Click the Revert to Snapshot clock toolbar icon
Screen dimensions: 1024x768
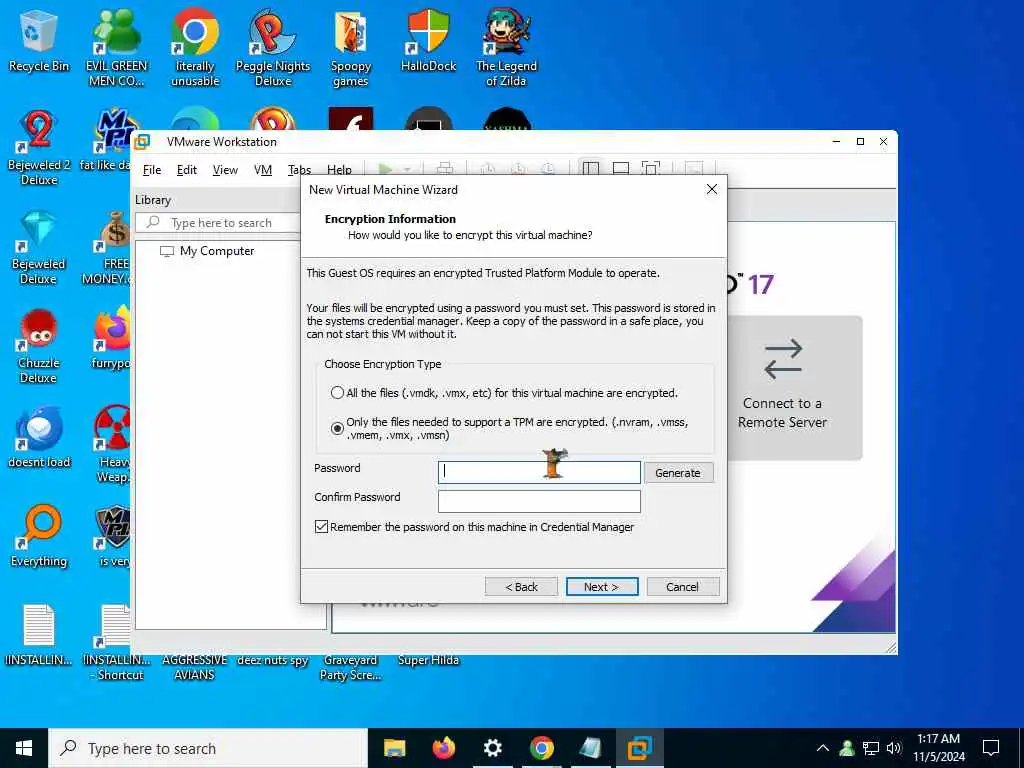click(518, 168)
